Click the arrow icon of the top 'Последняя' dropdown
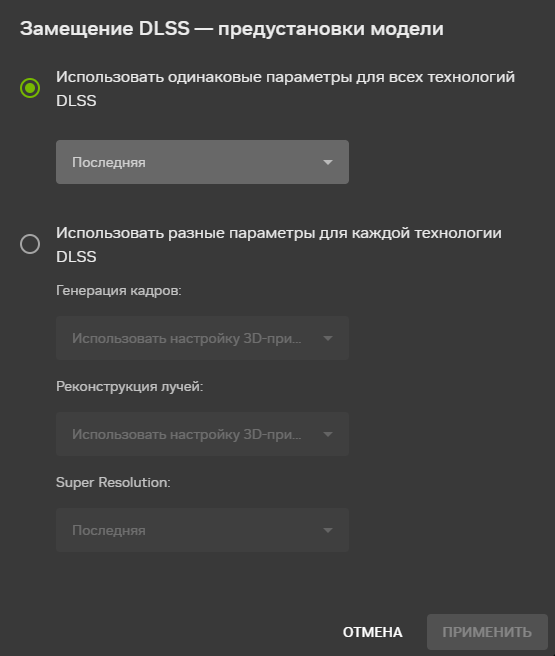The width and height of the screenshot is (555, 656). pos(328,162)
